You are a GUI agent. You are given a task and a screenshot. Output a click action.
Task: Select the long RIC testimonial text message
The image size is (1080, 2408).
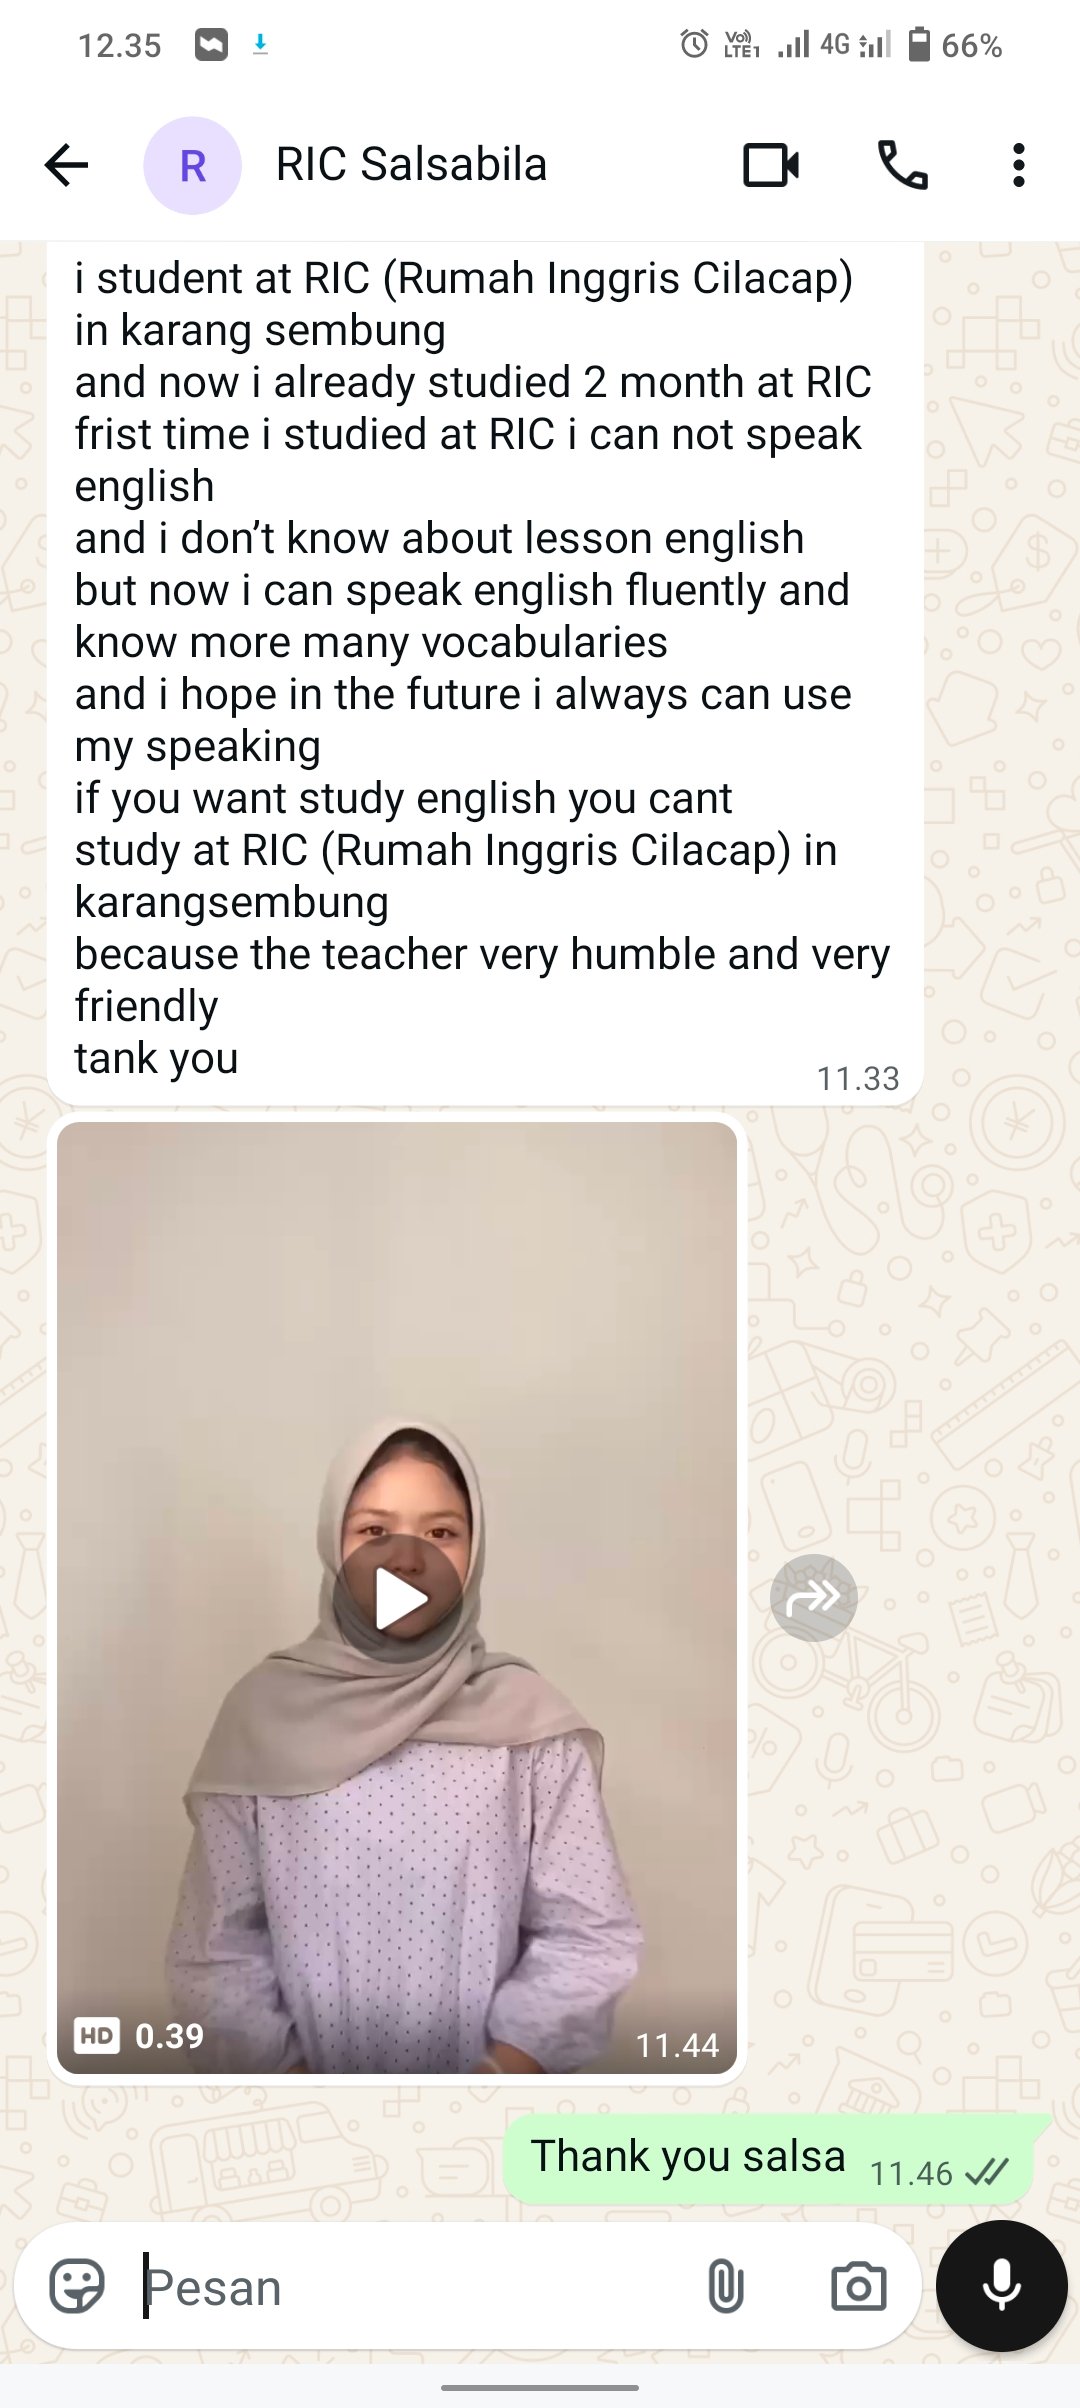pyautogui.click(x=485, y=672)
